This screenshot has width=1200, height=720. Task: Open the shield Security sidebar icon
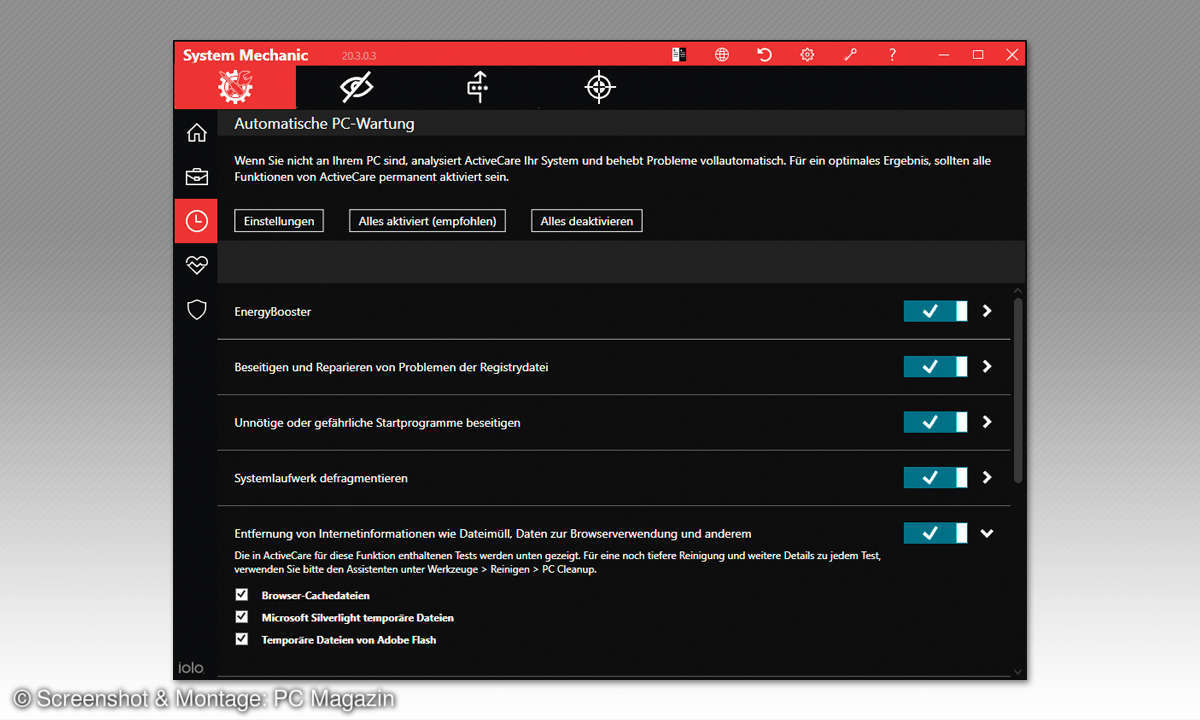pyautogui.click(x=197, y=309)
